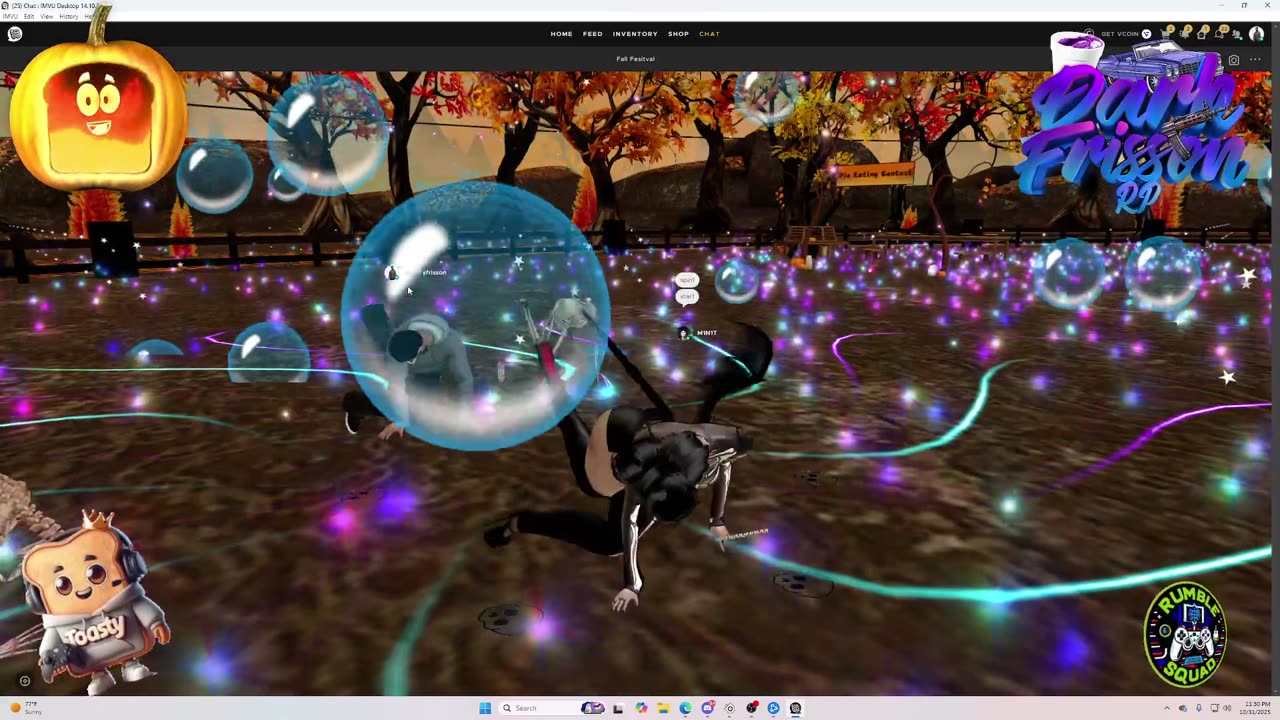
Task: Open the weather widget on taskbar
Action: pos(28,708)
